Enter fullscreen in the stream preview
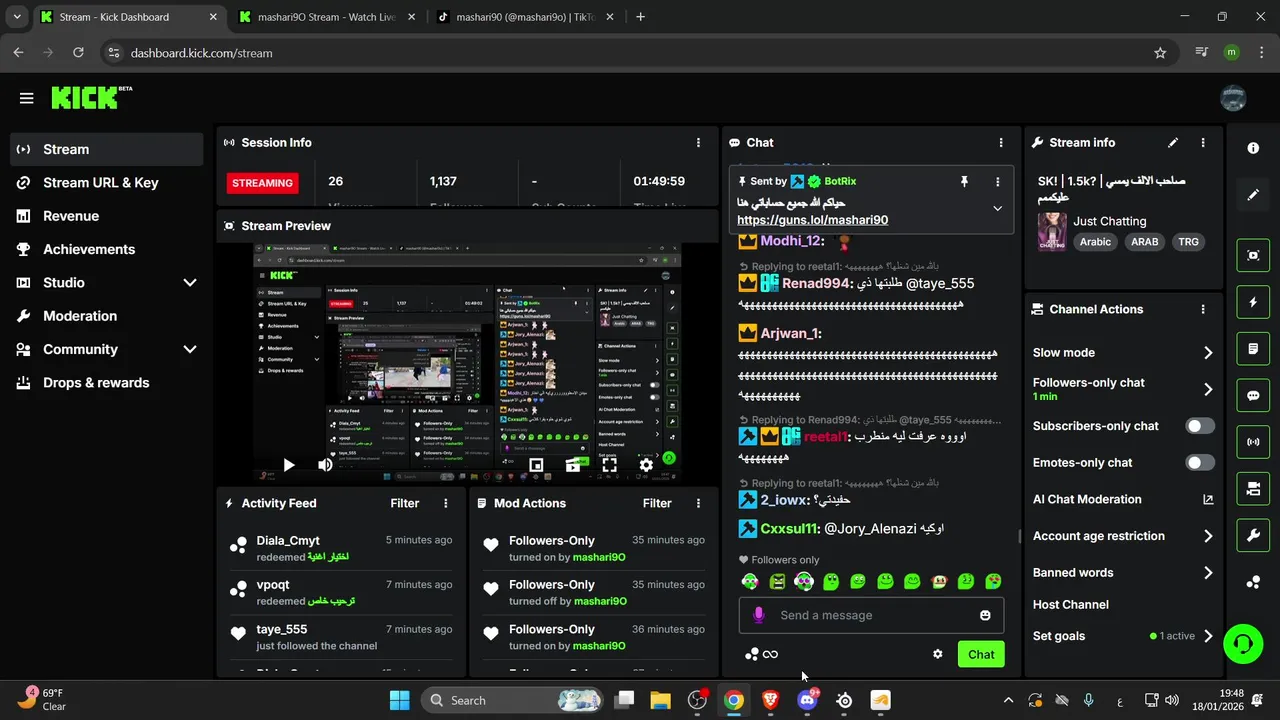Image resolution: width=1280 pixels, height=720 pixels. [x=609, y=465]
